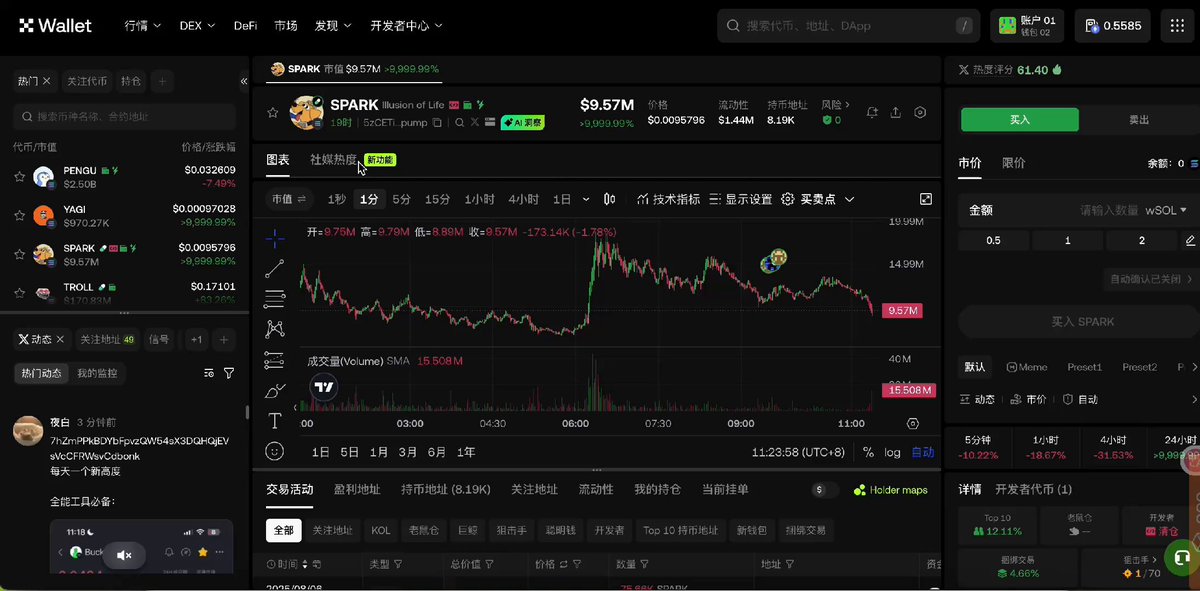This screenshot has width=1200, height=591.
Task: Favorite SPARK in the sidebar list
Action: (19, 254)
